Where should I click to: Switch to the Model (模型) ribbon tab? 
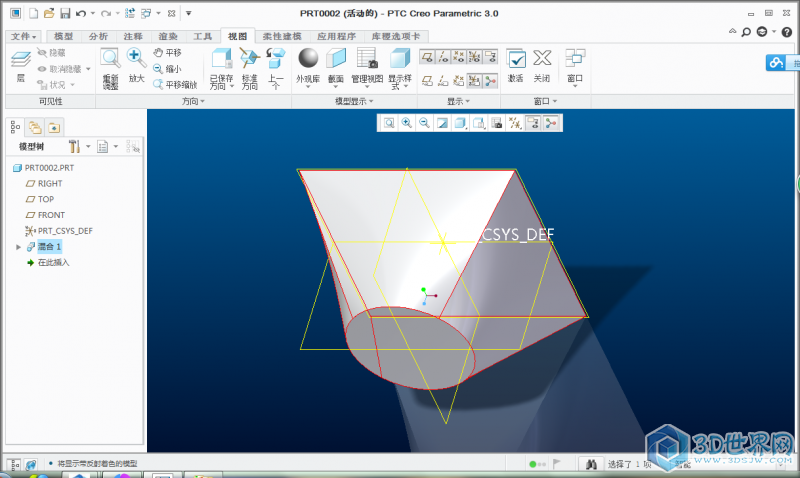click(x=63, y=36)
